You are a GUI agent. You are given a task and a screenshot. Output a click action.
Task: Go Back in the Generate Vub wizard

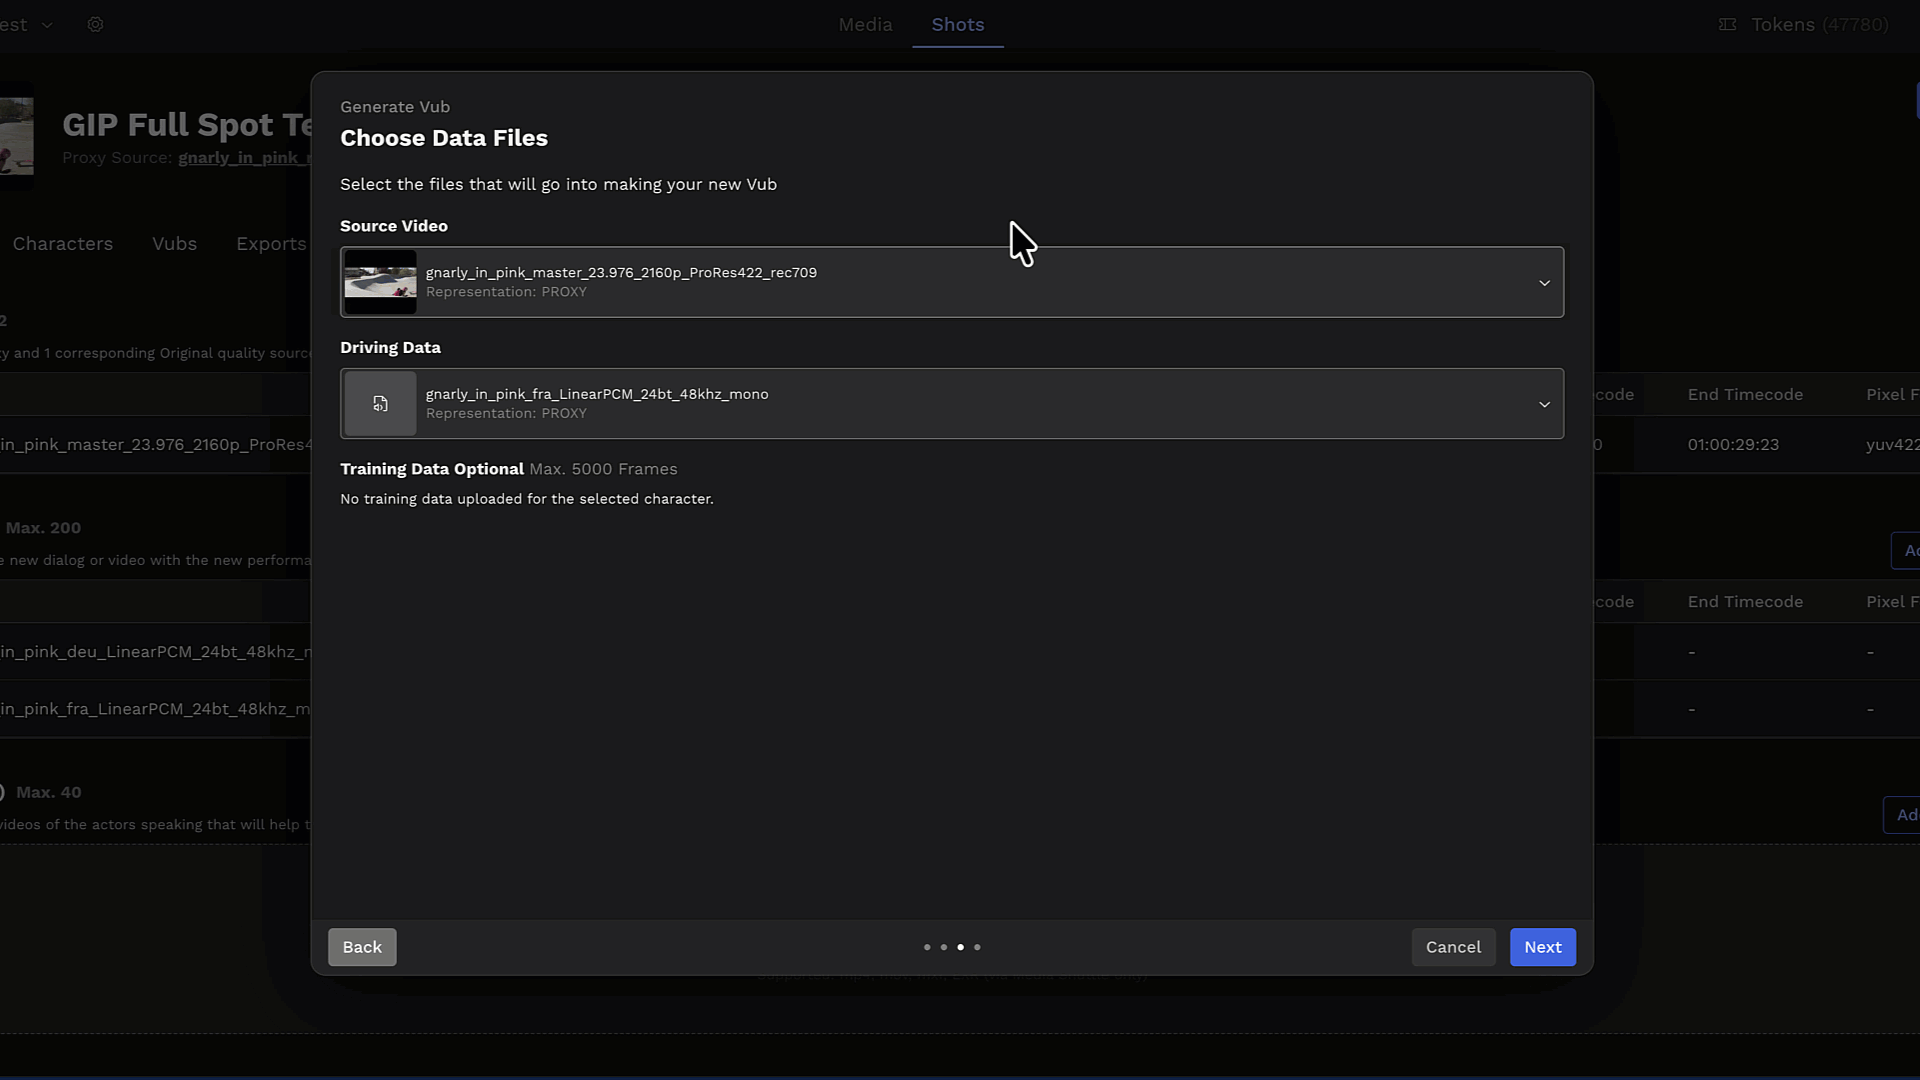click(x=361, y=947)
